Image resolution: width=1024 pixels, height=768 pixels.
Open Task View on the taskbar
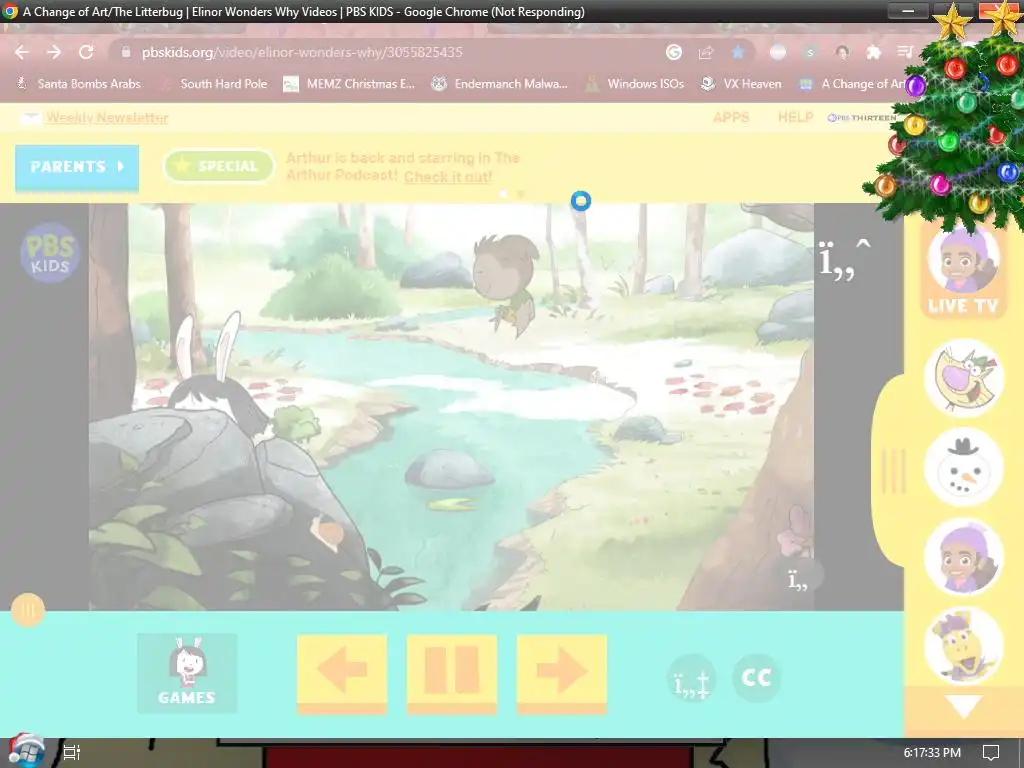click(x=71, y=753)
